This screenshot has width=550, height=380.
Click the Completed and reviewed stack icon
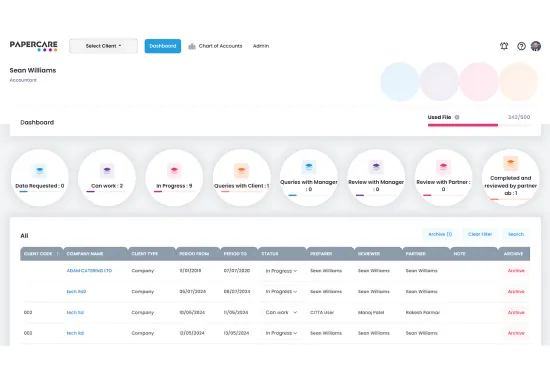point(511,163)
